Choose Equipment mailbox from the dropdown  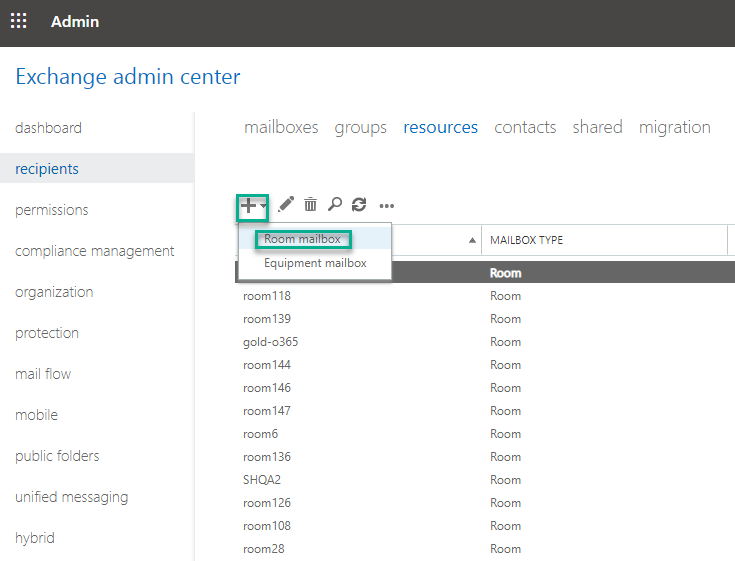coord(315,263)
